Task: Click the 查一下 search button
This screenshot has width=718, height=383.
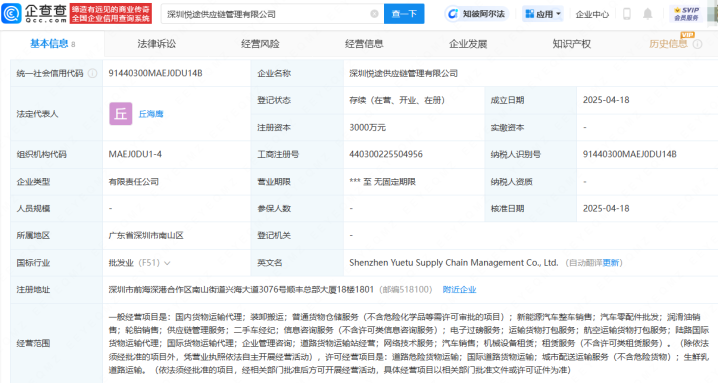Action: coord(404,14)
